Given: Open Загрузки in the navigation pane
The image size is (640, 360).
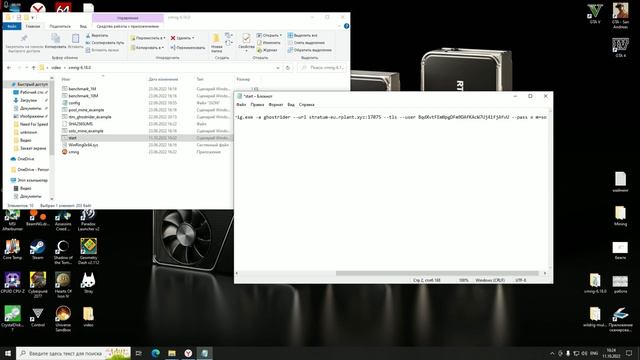Looking at the screenshot, I should [28, 100].
